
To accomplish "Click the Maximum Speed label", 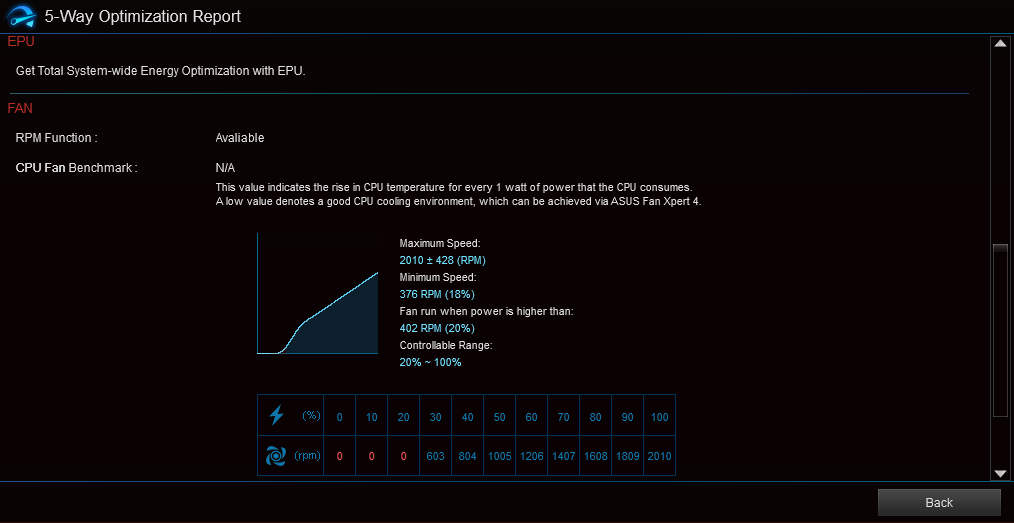I will pyautogui.click(x=440, y=244).
